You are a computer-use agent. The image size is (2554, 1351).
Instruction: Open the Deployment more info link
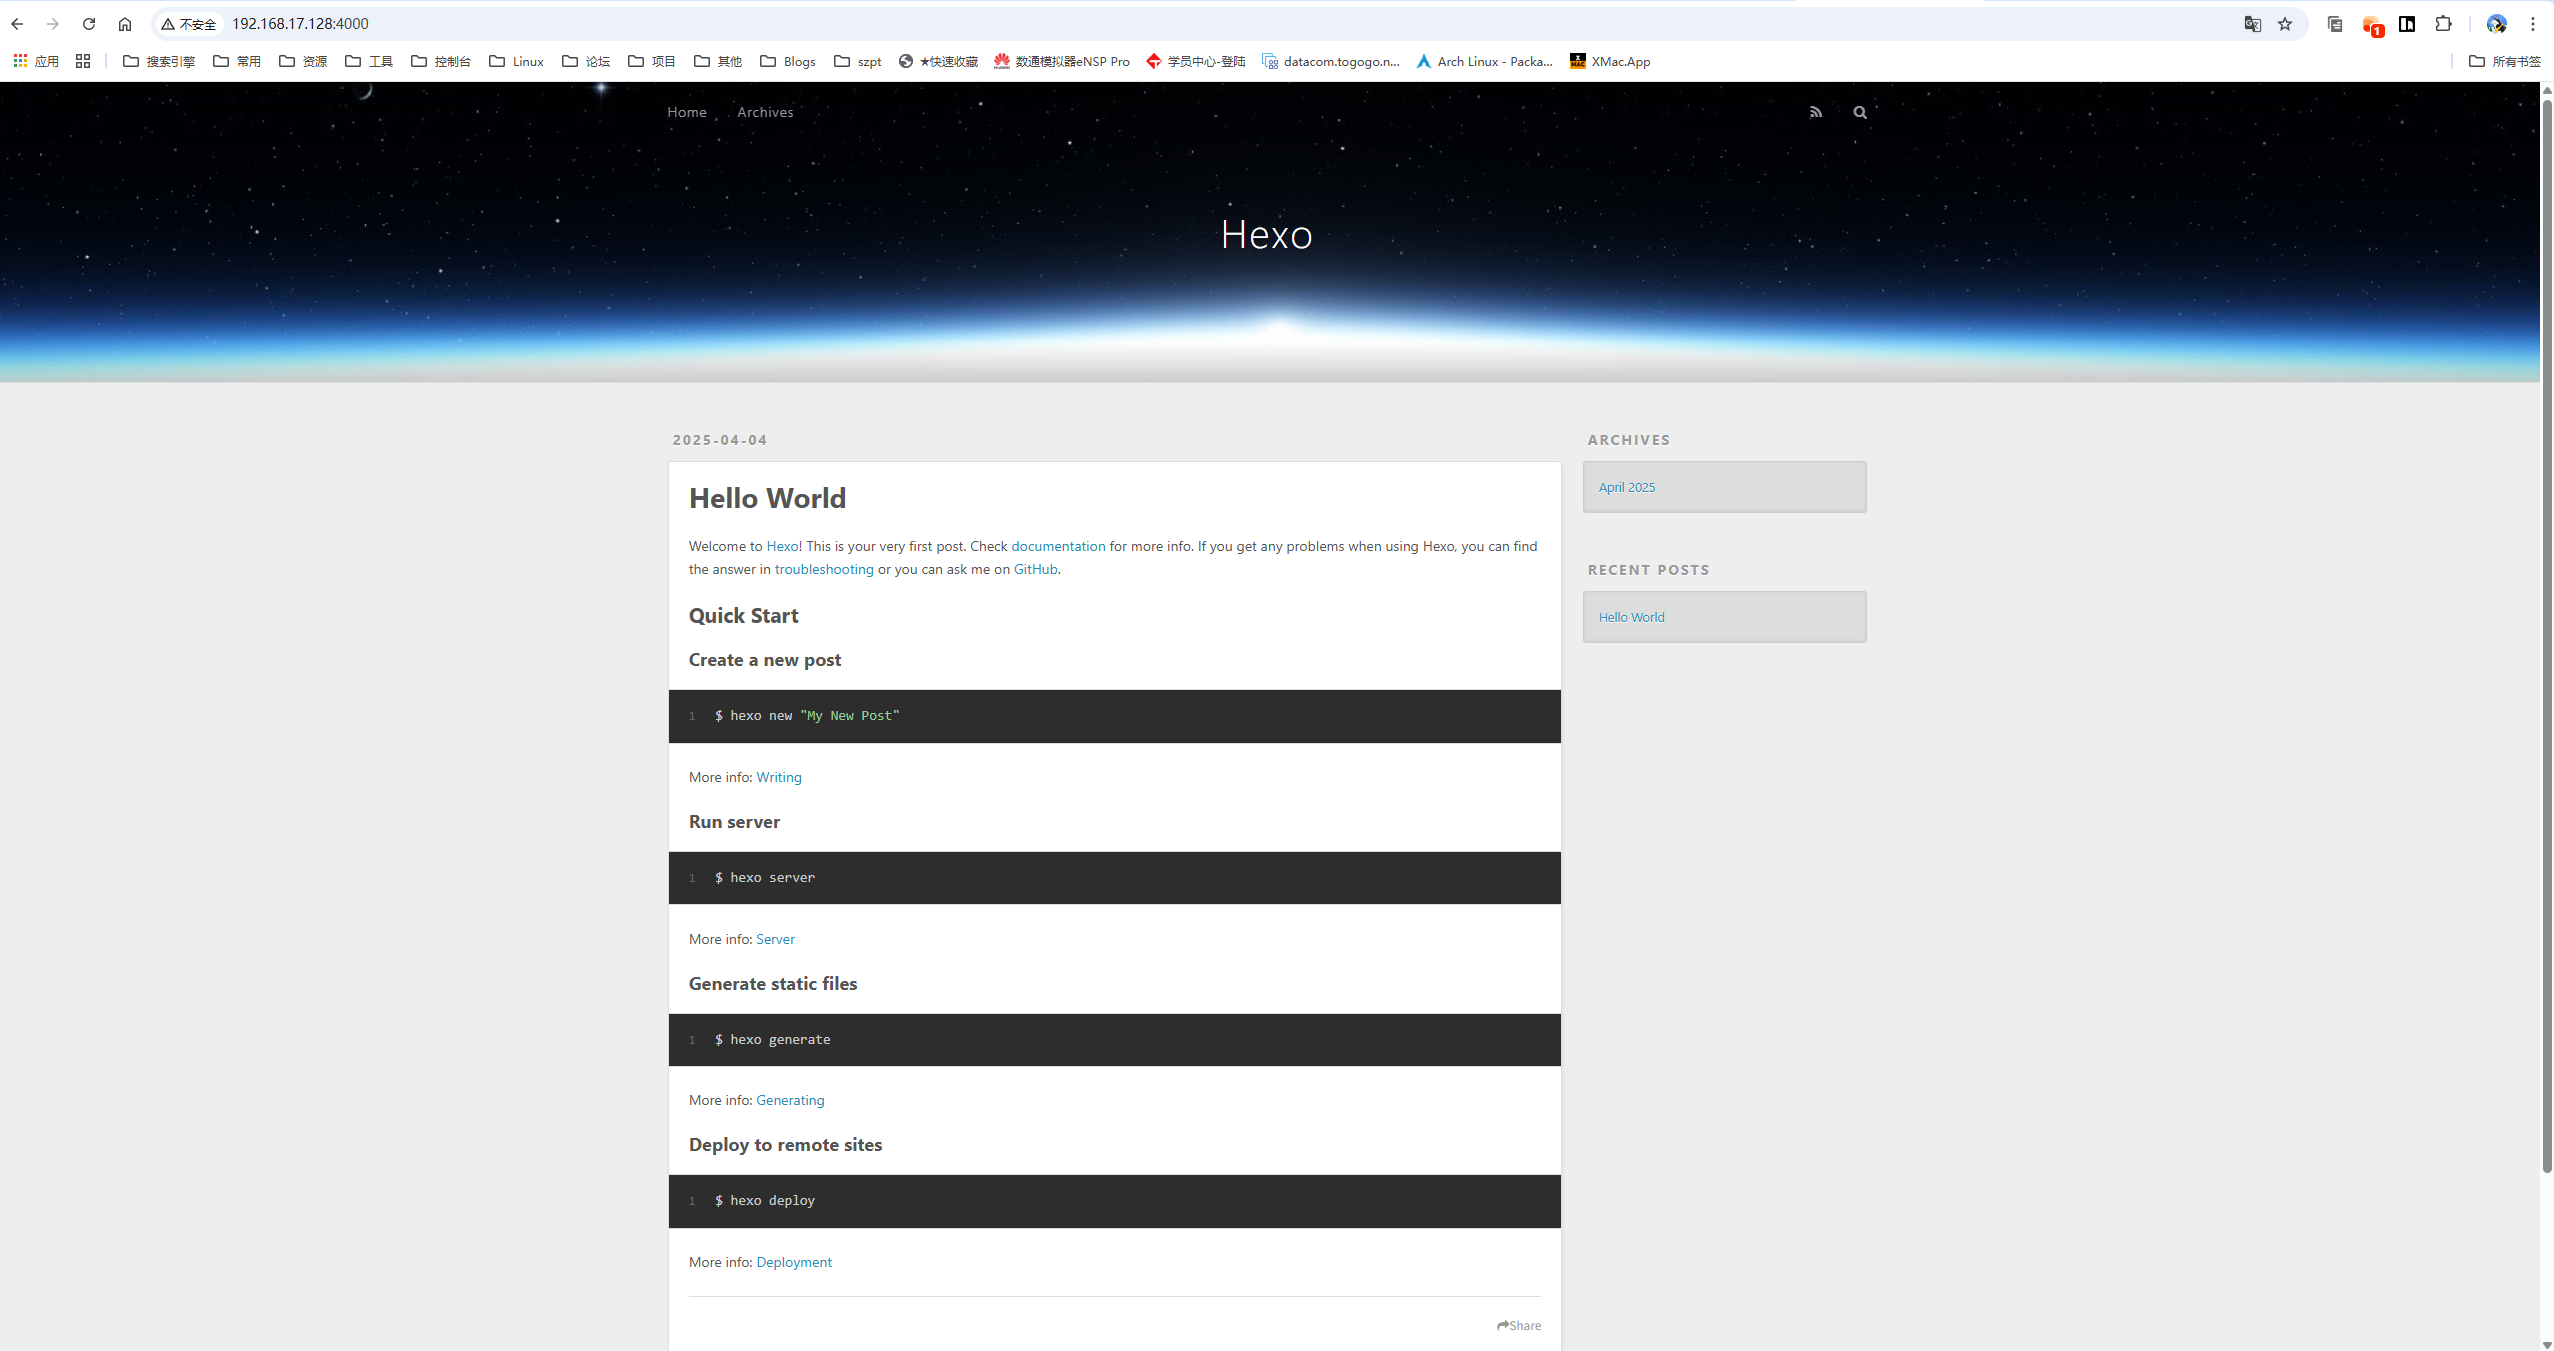[x=794, y=1262]
